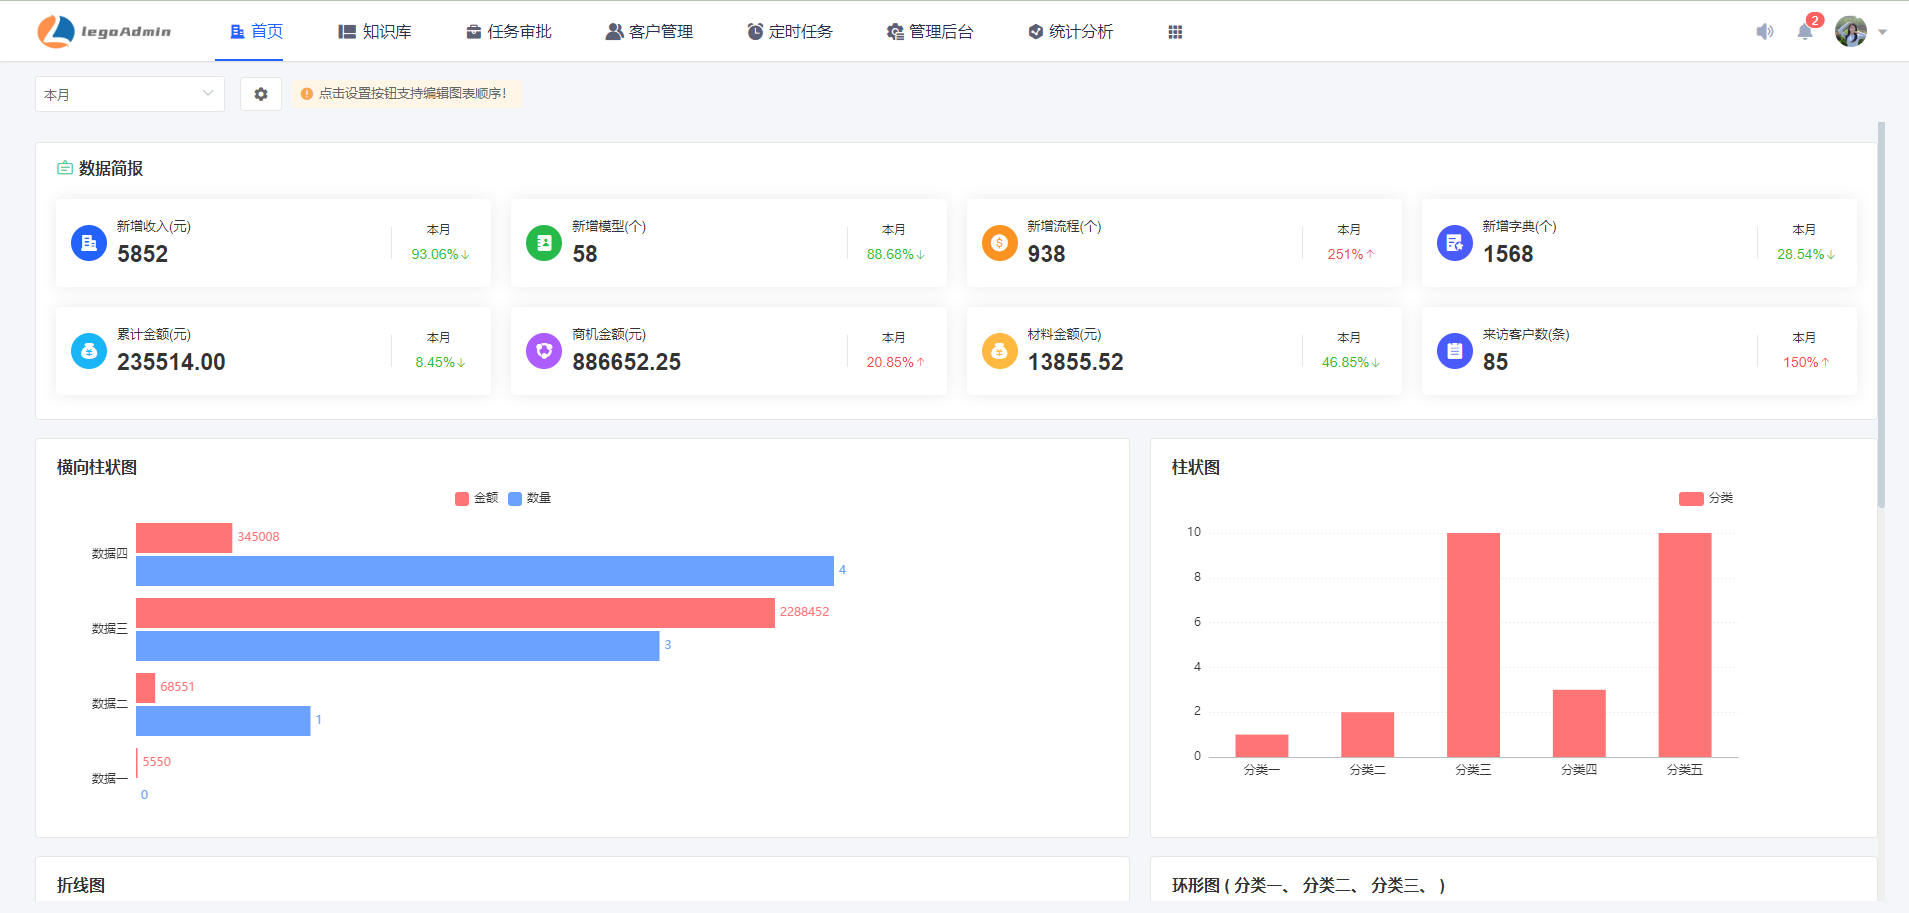Toggle the 金额 legend in bar chart

(x=476, y=498)
